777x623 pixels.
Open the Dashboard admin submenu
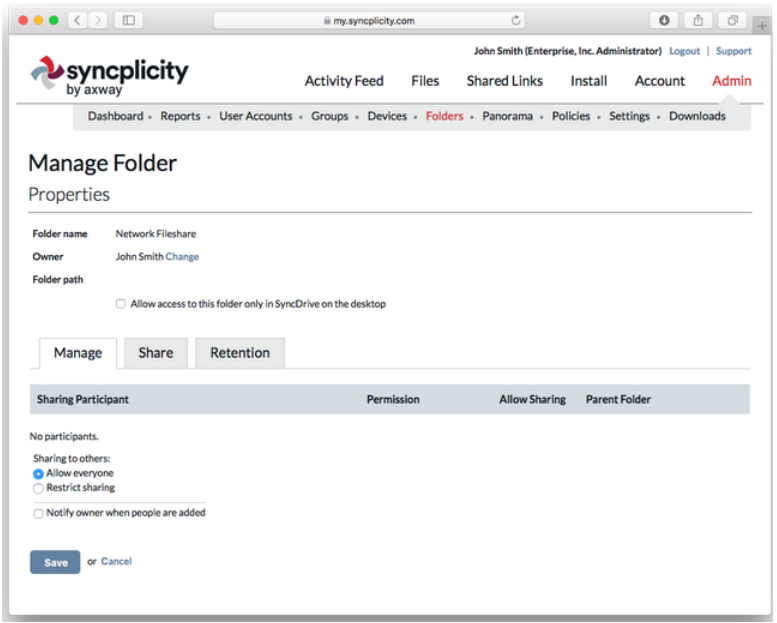point(115,116)
